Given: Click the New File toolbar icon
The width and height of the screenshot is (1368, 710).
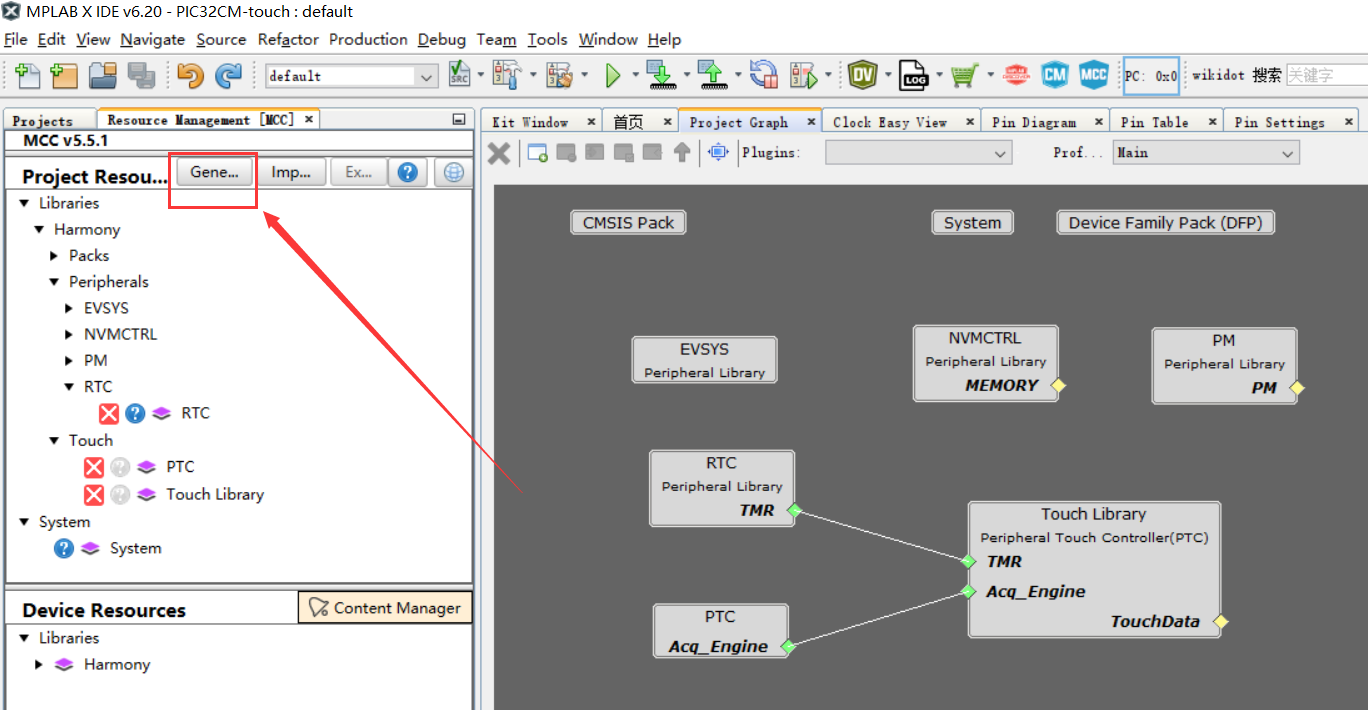Looking at the screenshot, I should (27, 75).
